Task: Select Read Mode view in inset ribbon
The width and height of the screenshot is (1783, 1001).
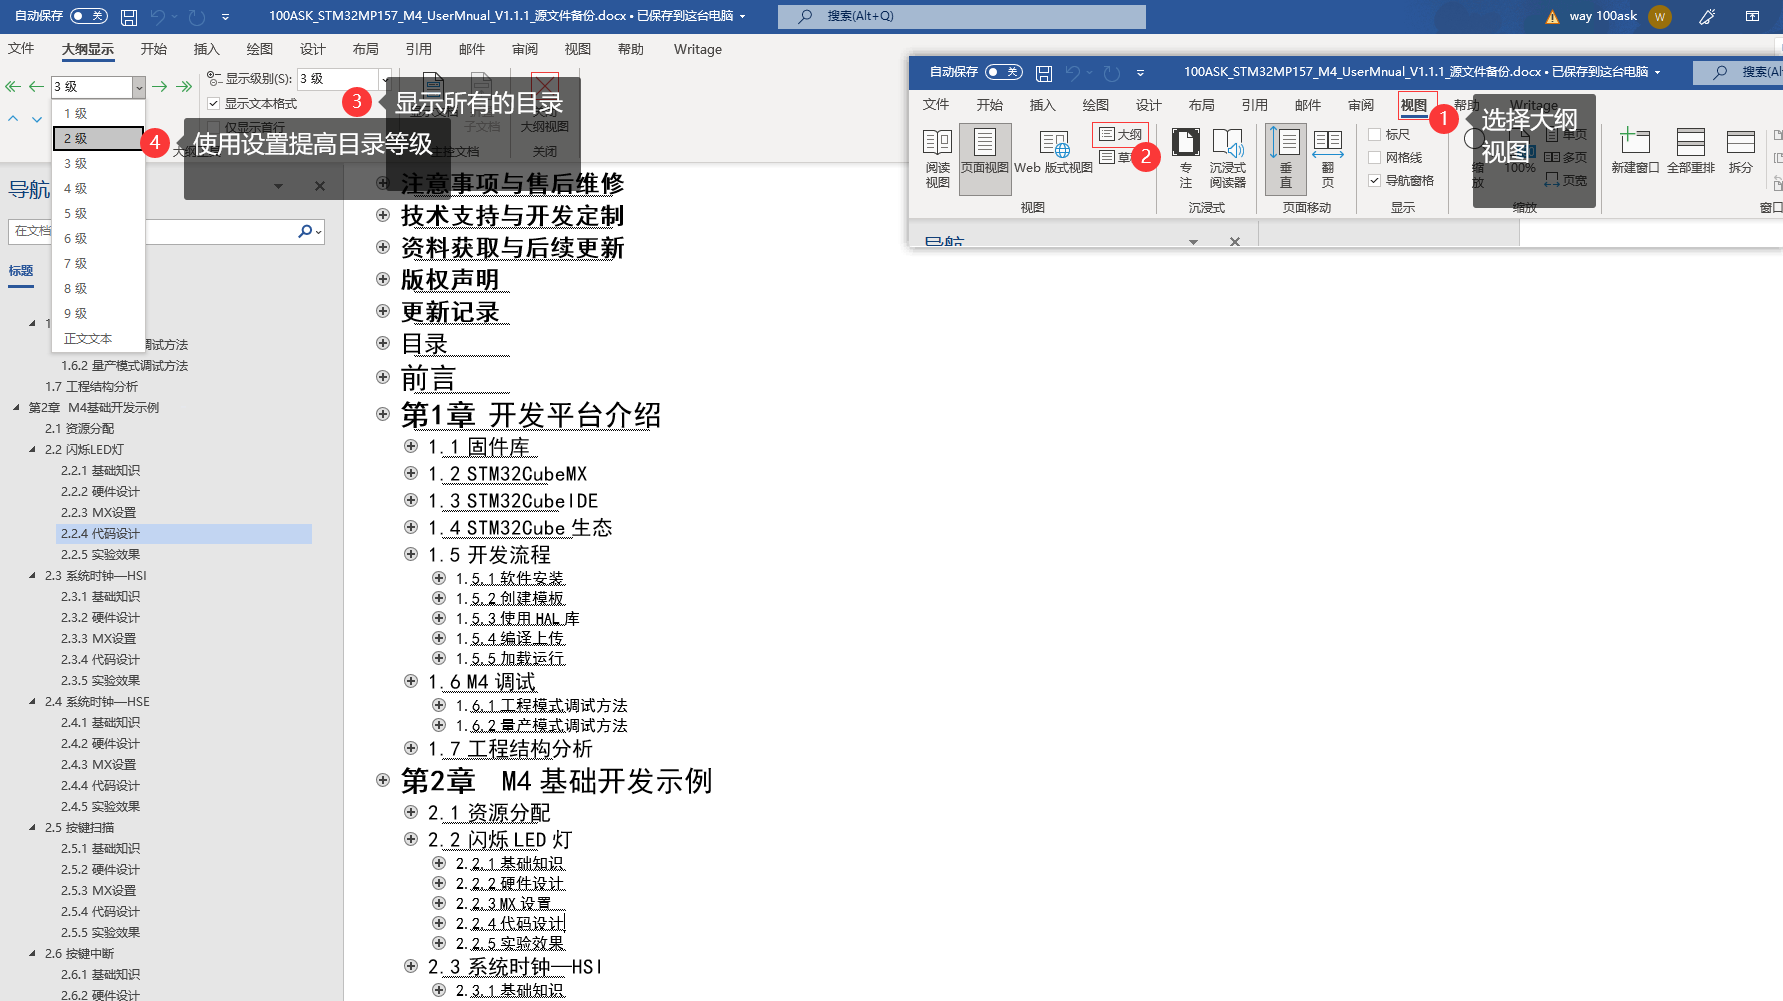Action: 937,158
